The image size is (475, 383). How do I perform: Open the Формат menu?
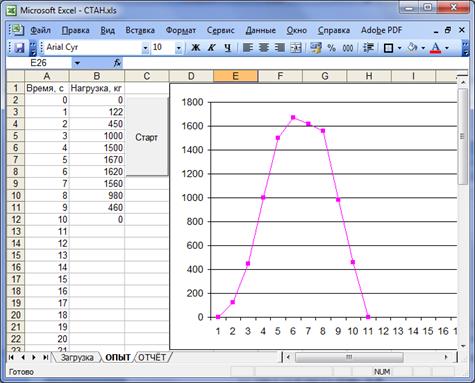click(x=181, y=30)
